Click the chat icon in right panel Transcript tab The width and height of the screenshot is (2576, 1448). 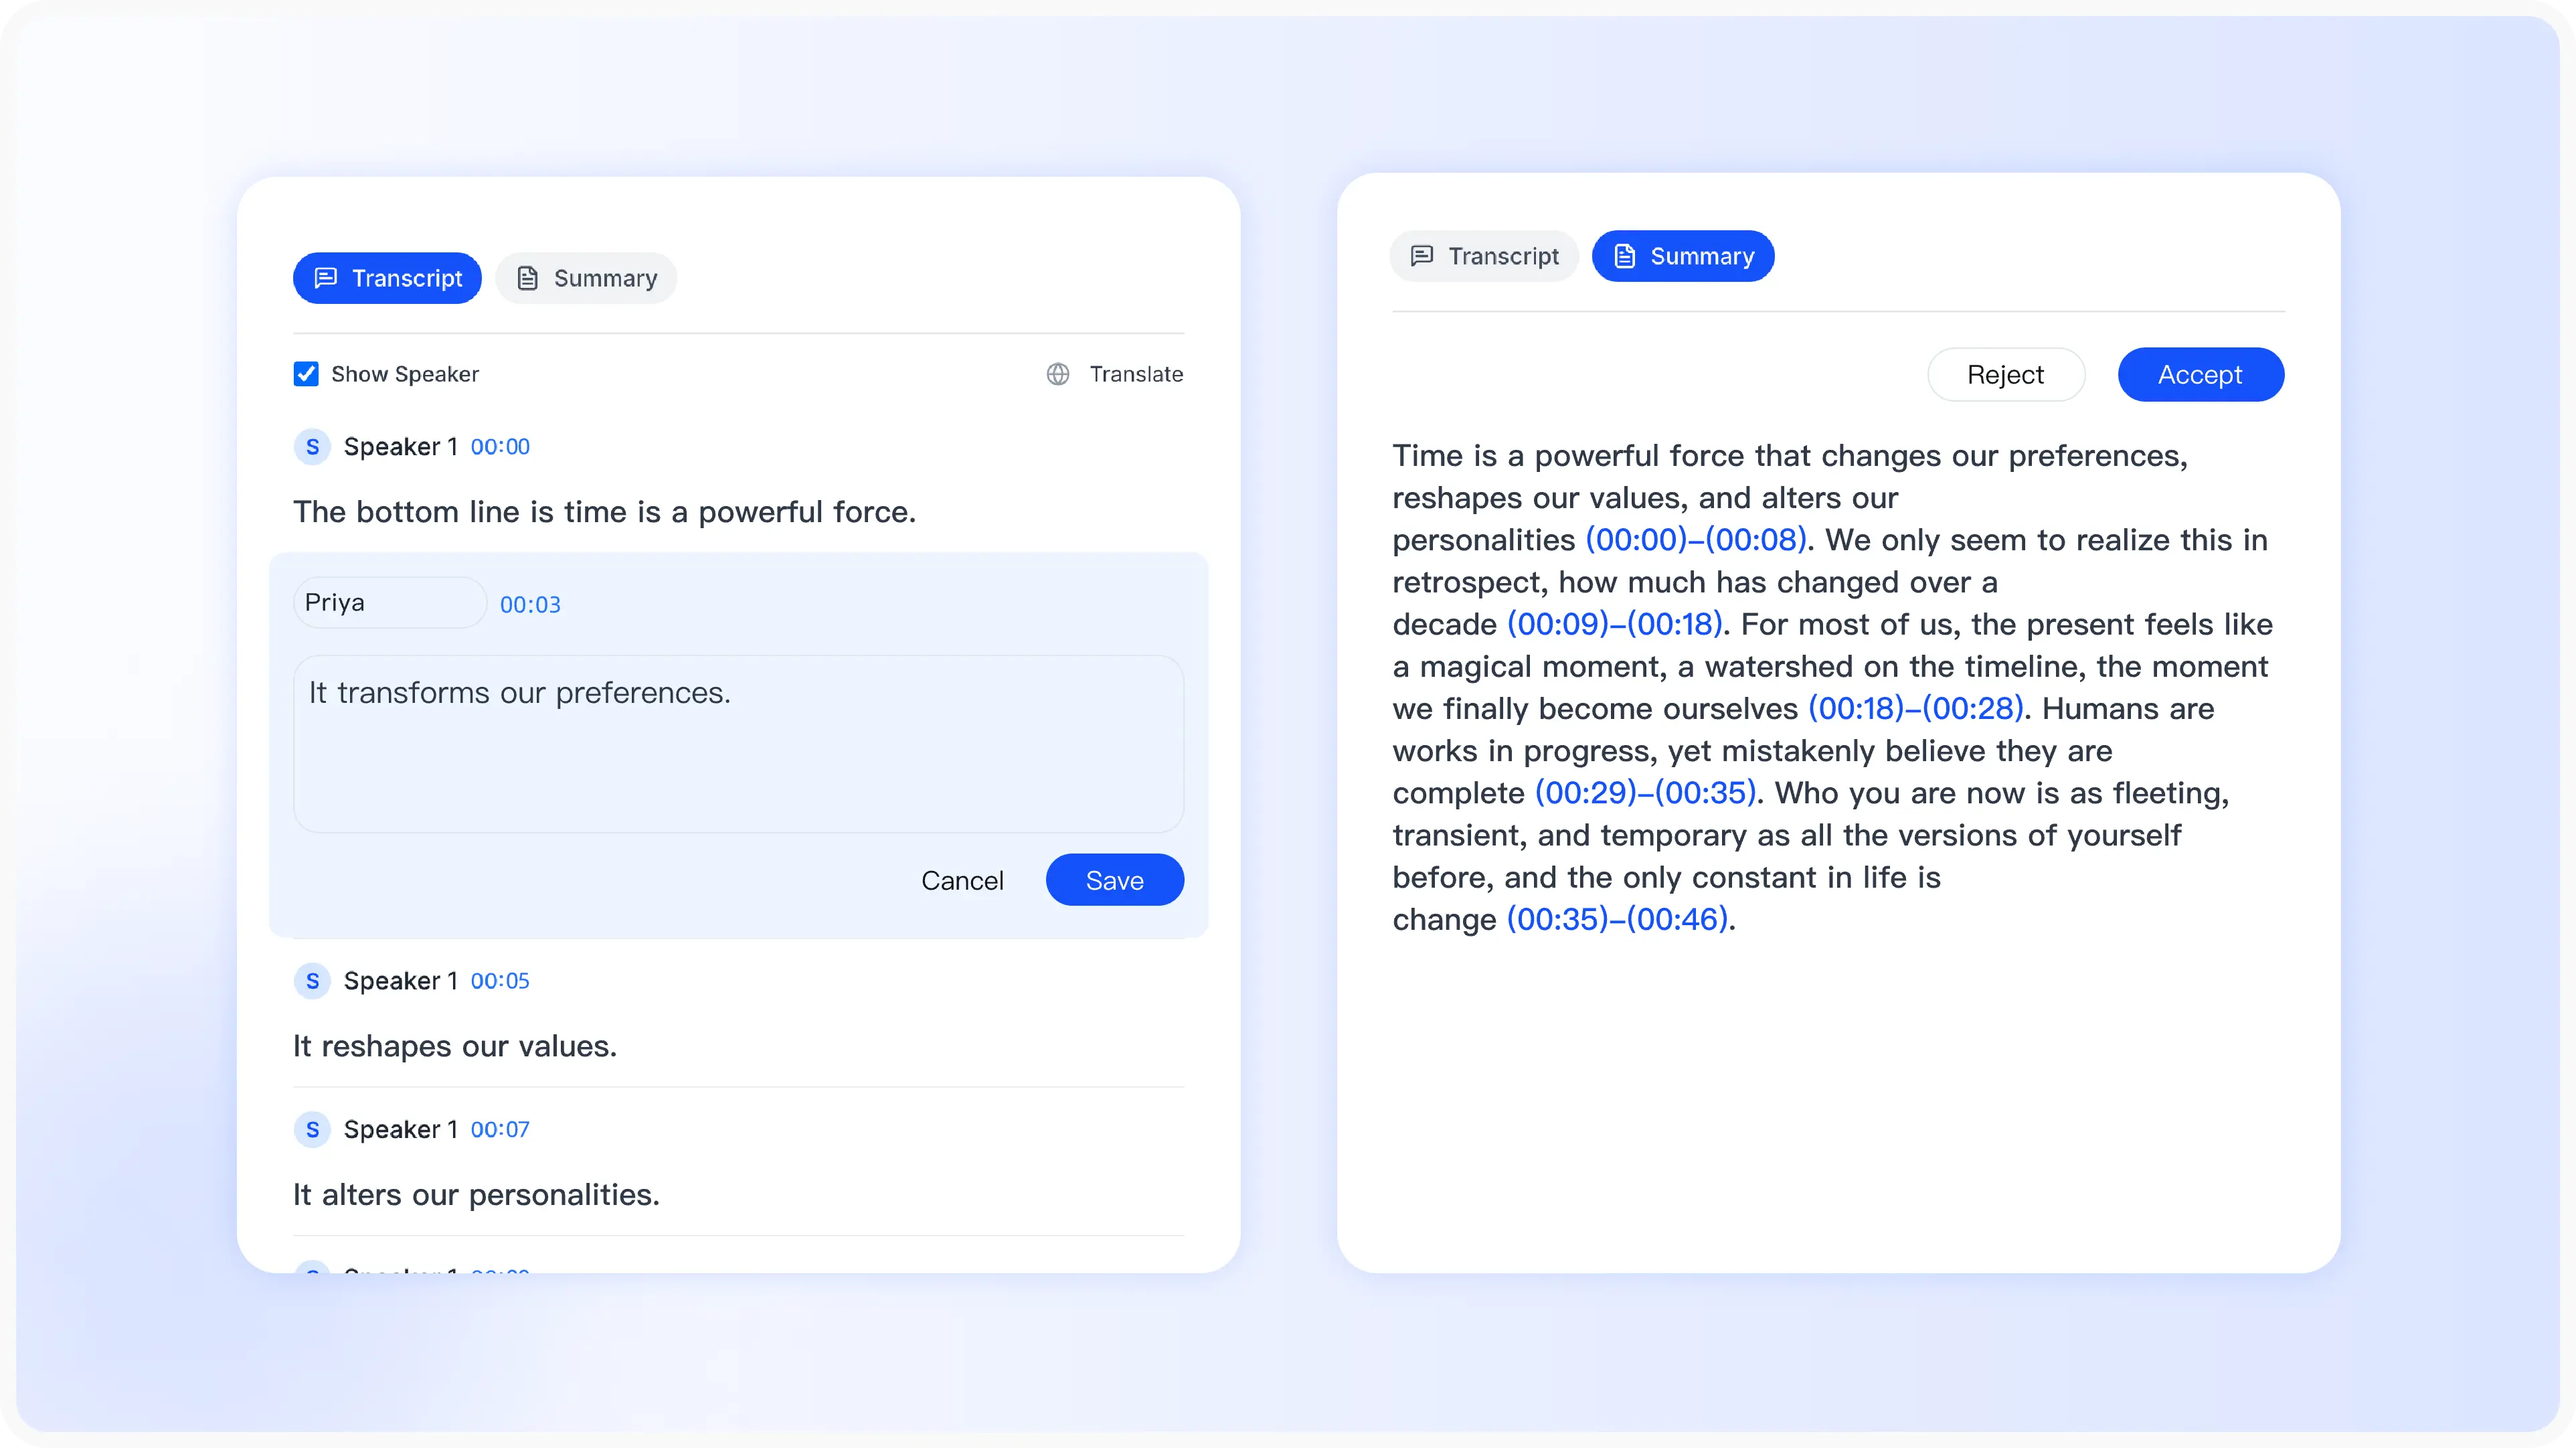(x=1423, y=256)
